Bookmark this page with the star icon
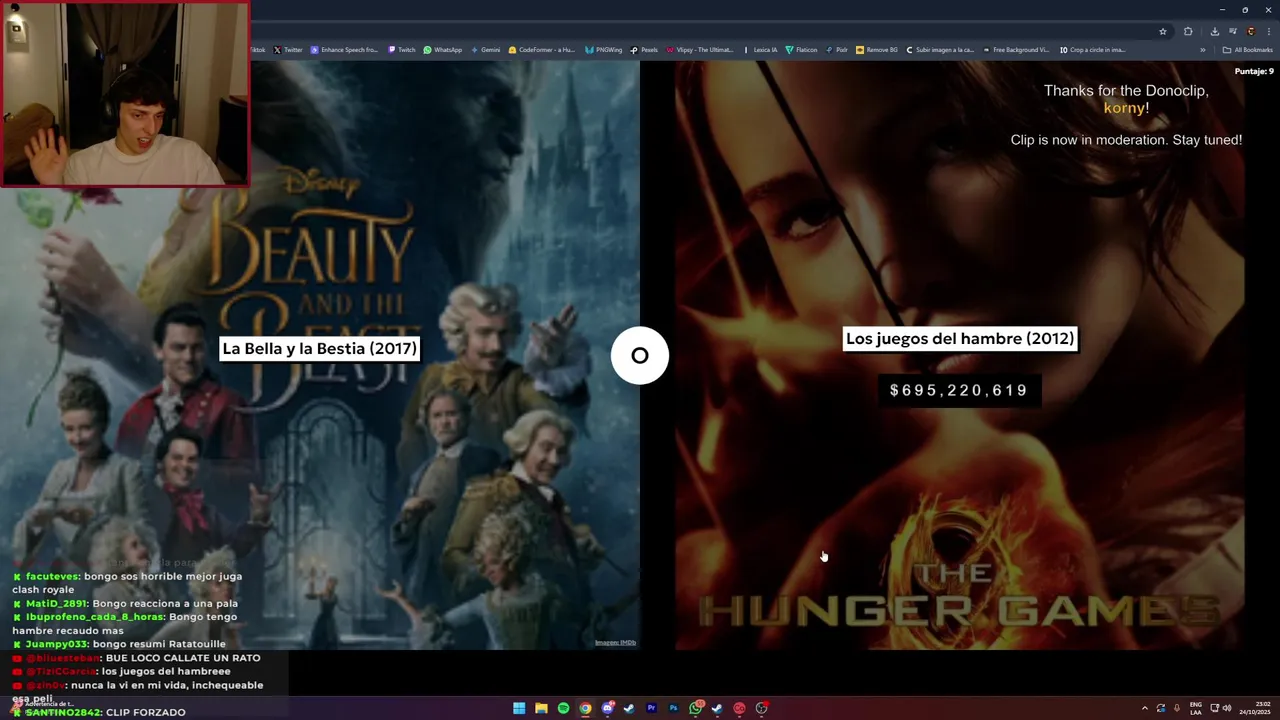 [1163, 31]
